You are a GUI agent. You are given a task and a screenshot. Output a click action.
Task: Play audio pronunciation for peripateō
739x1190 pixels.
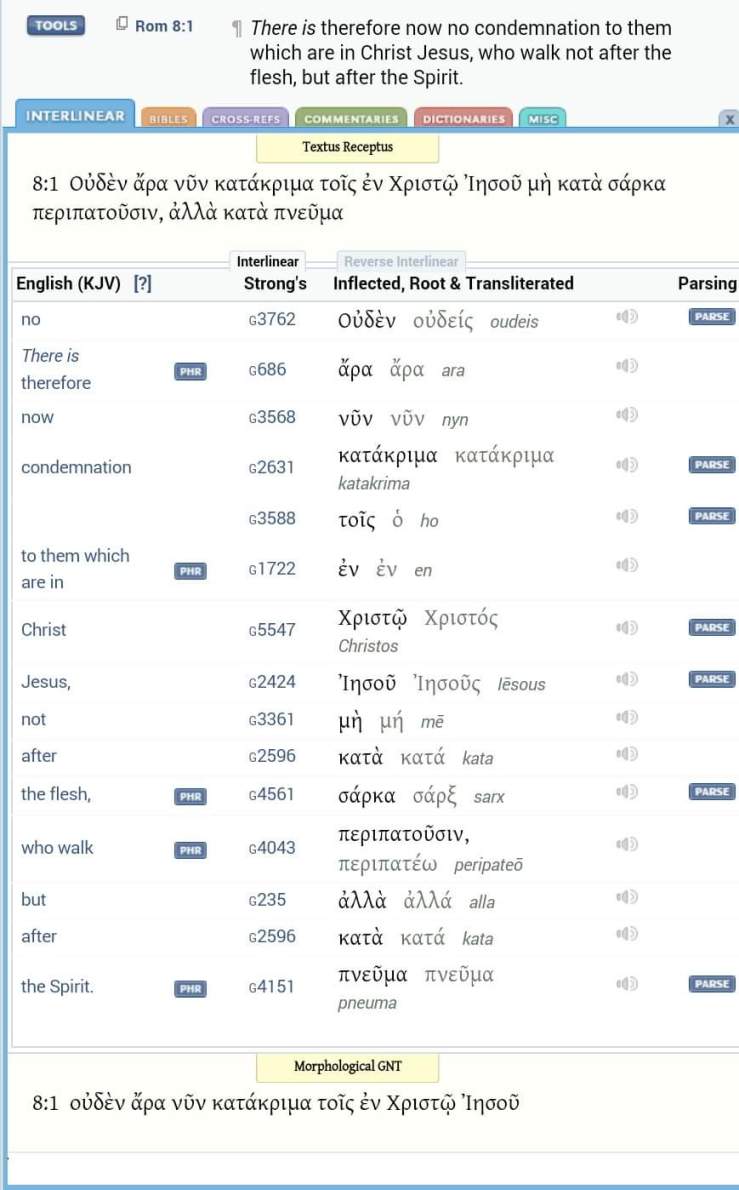click(x=627, y=845)
